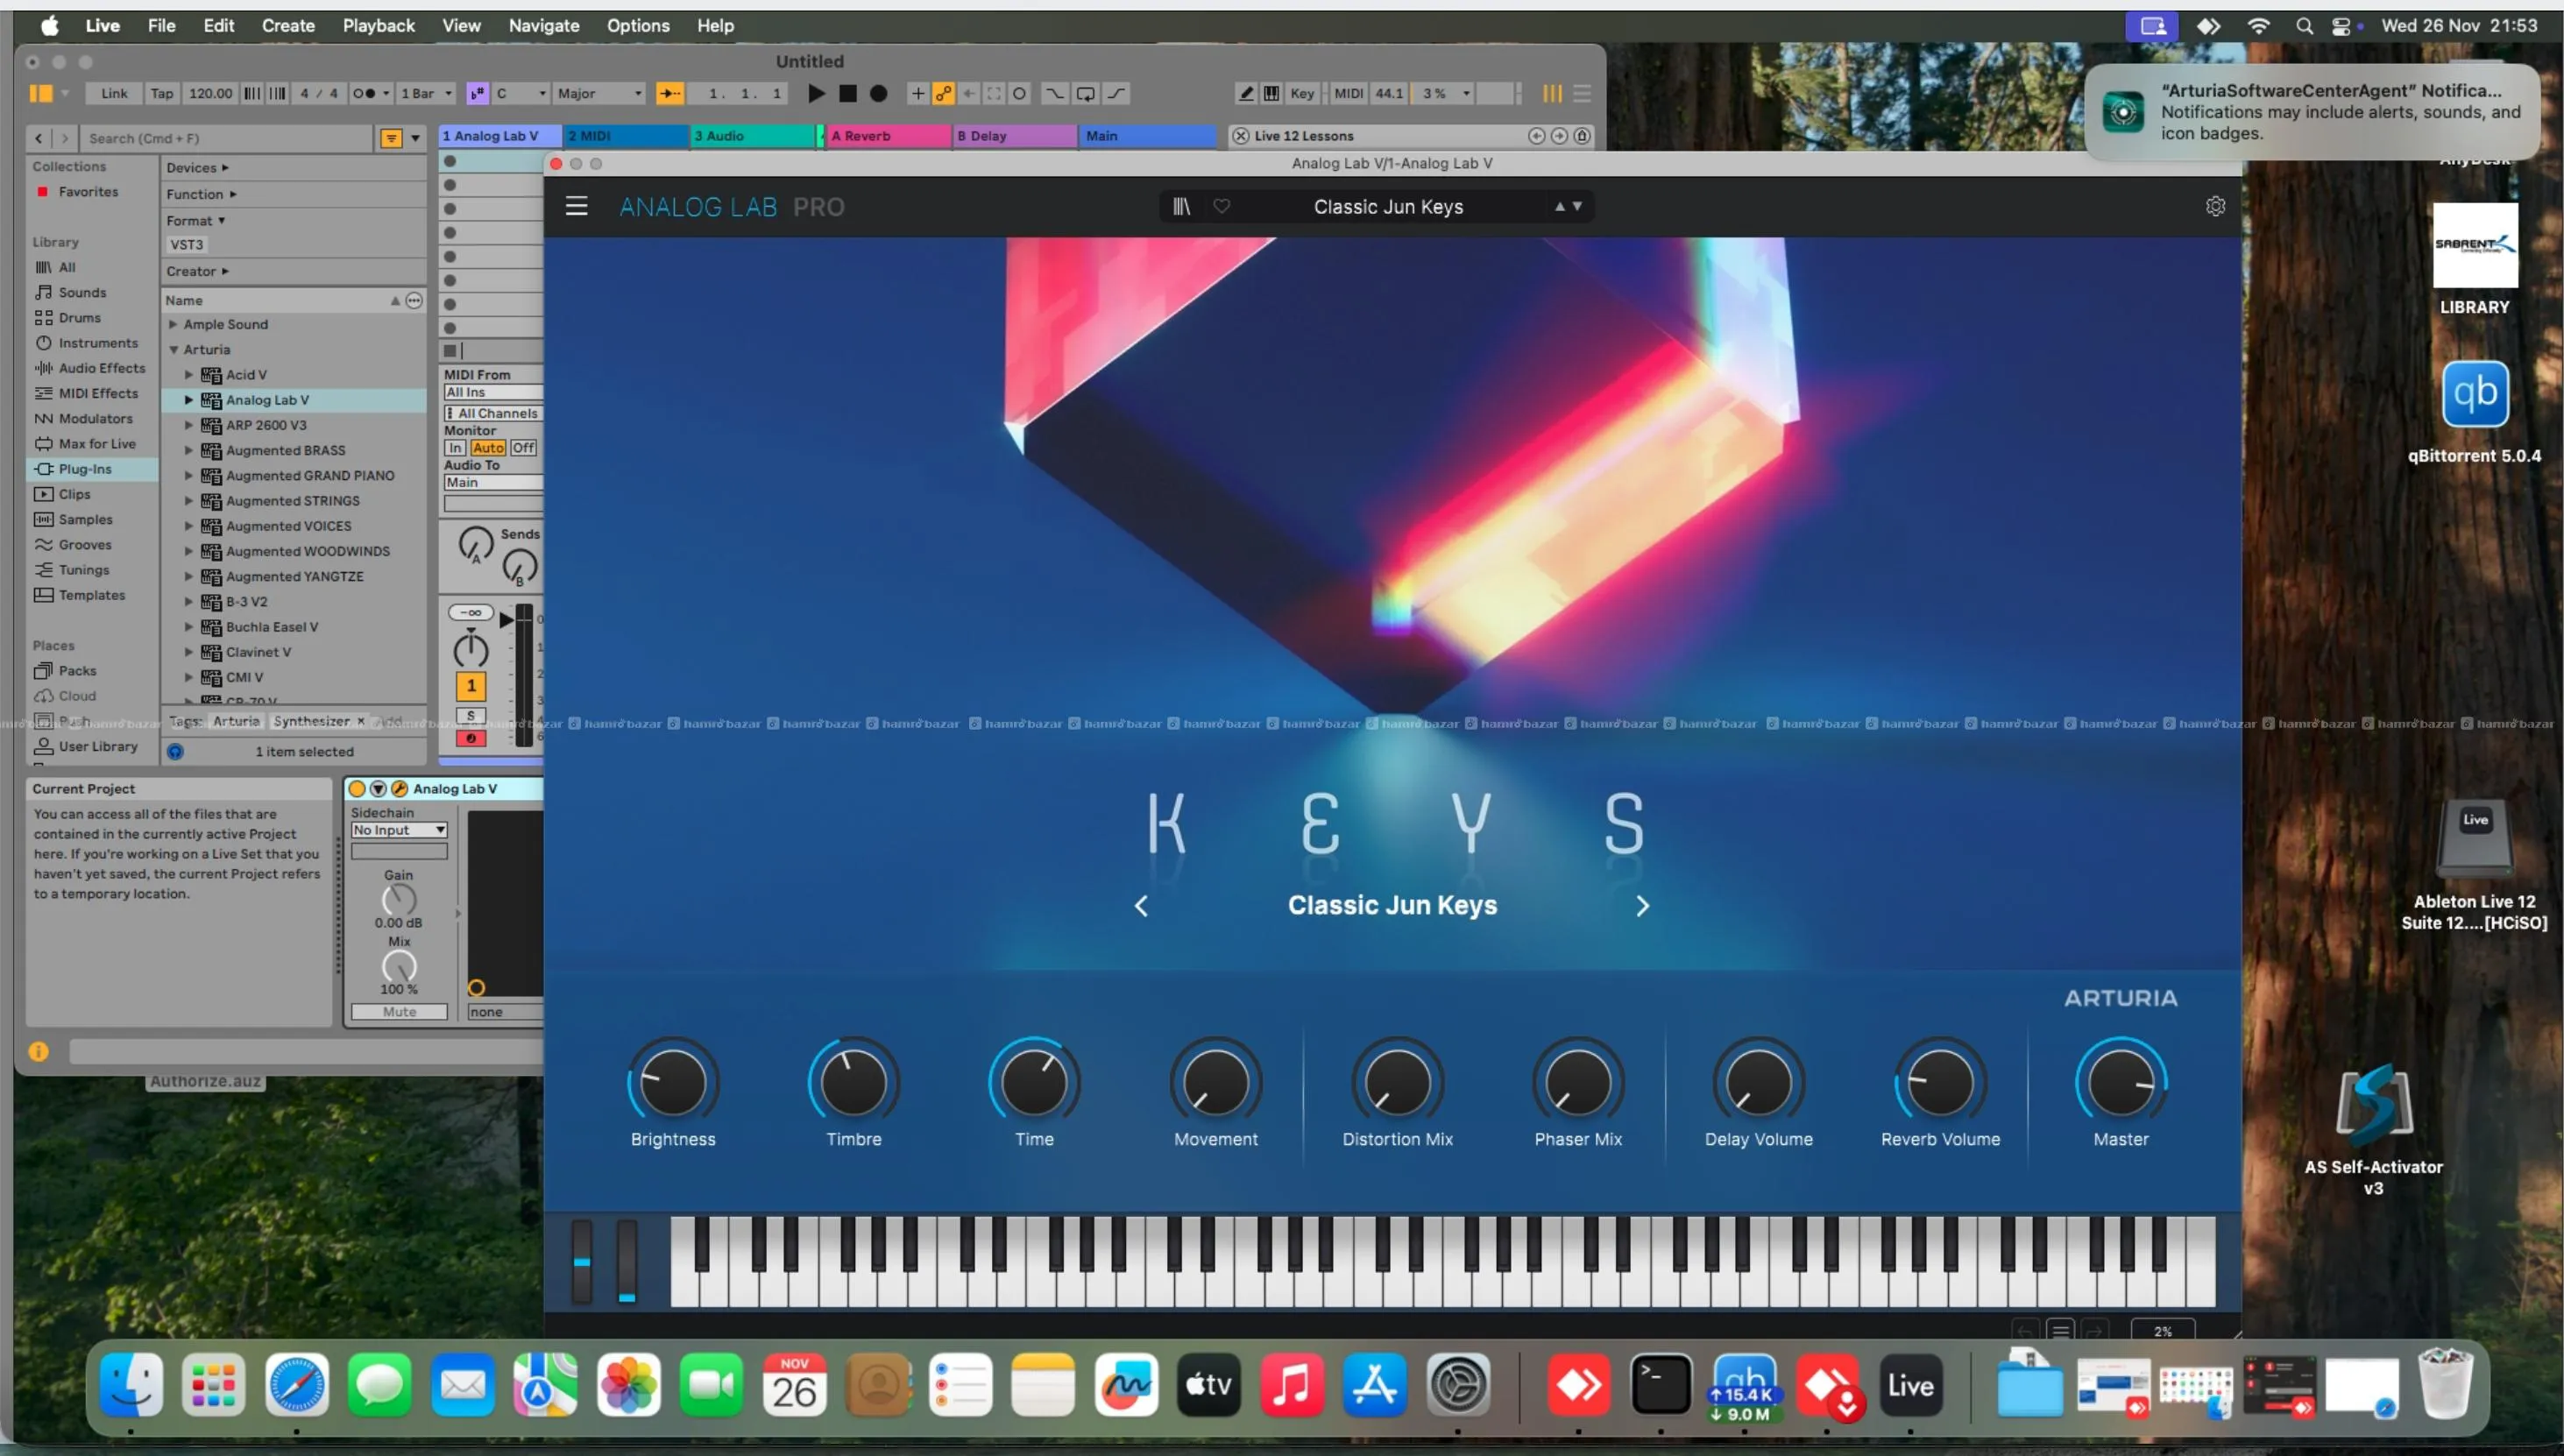Click the device Mute button
The image size is (2564, 1456).
click(x=399, y=1012)
